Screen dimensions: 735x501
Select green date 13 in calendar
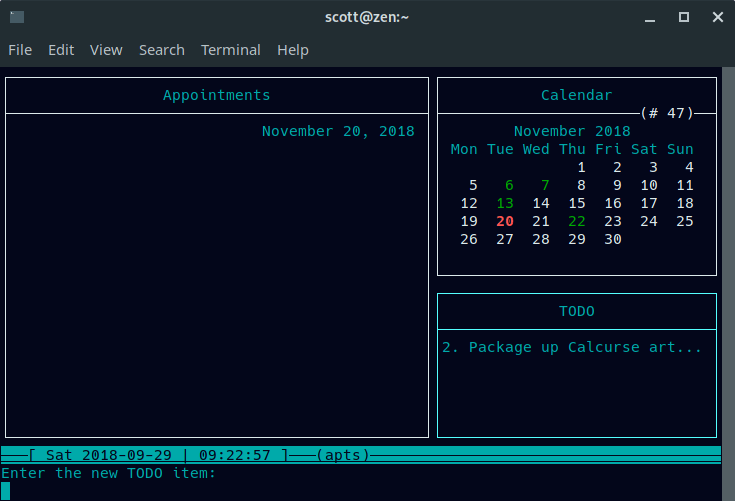coord(505,203)
